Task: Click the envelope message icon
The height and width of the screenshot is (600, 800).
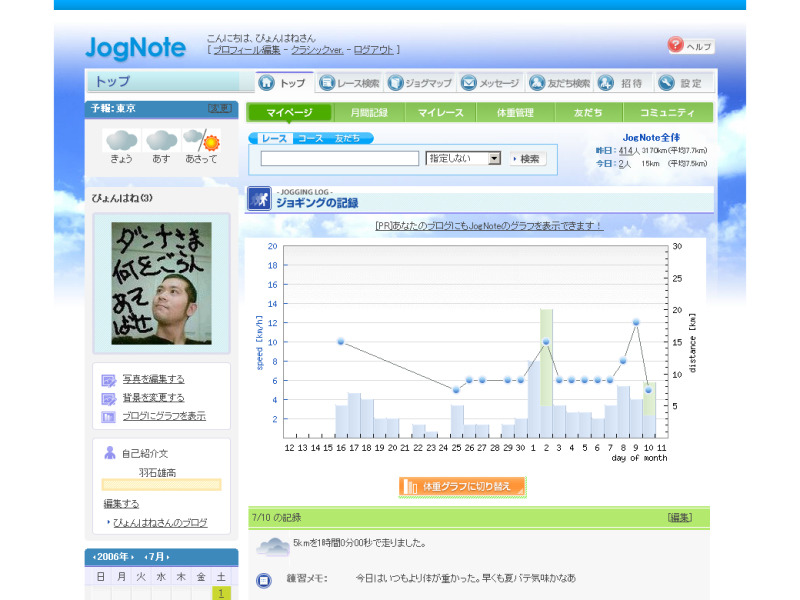Action: [468, 83]
